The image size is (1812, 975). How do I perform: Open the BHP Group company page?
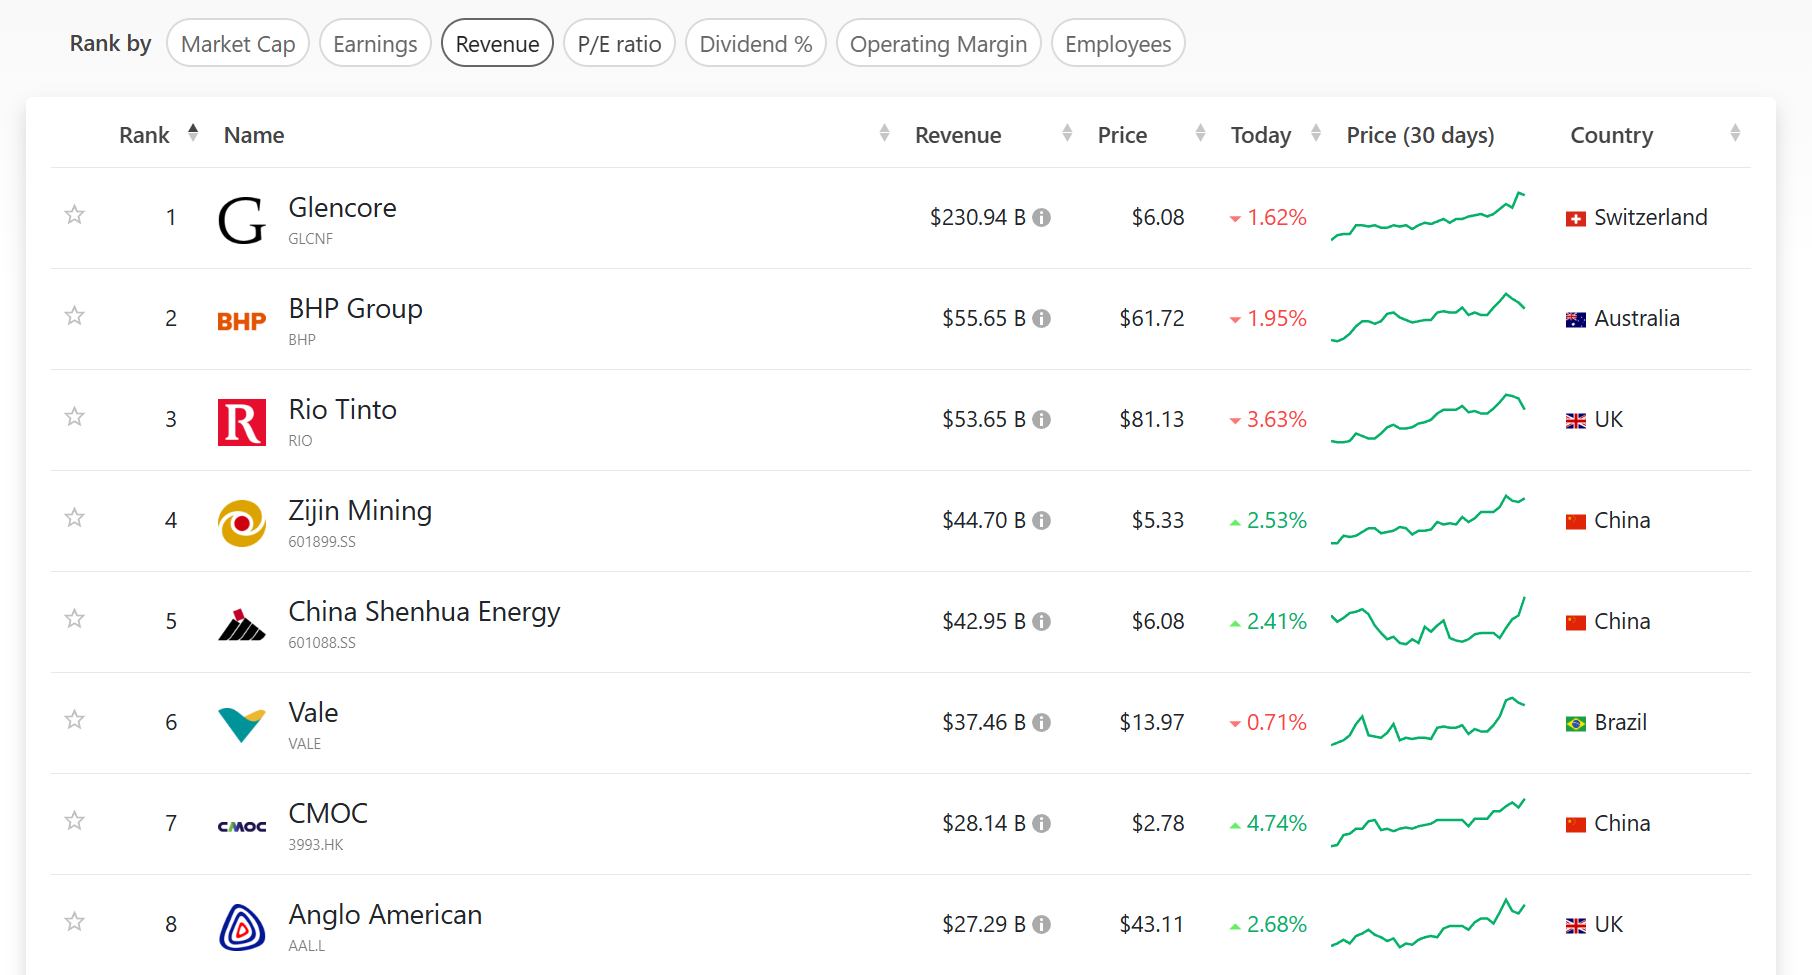355,309
